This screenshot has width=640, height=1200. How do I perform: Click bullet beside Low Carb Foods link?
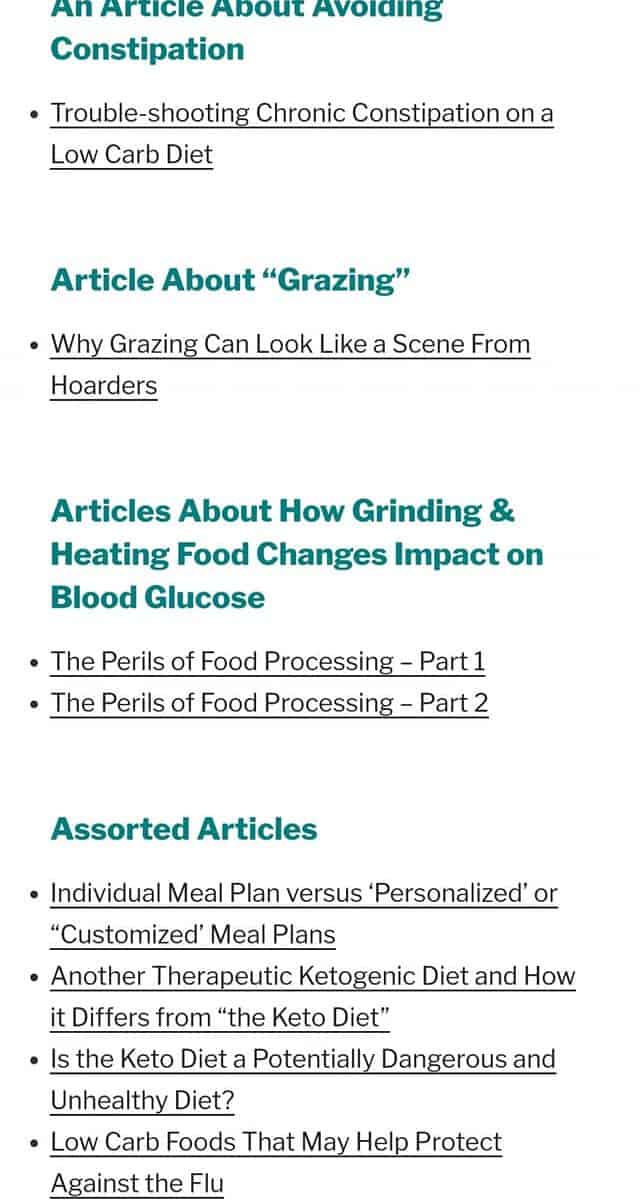[35, 1143]
